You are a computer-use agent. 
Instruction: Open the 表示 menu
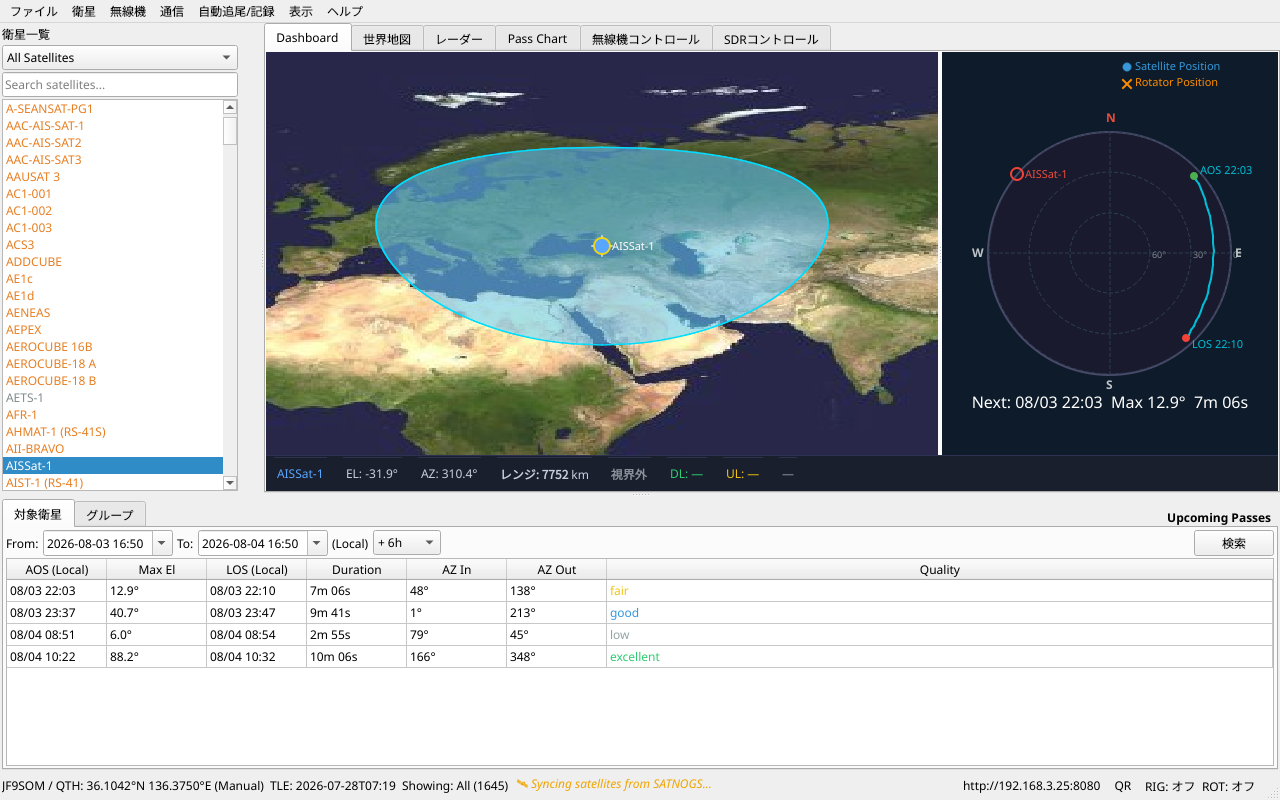[301, 11]
